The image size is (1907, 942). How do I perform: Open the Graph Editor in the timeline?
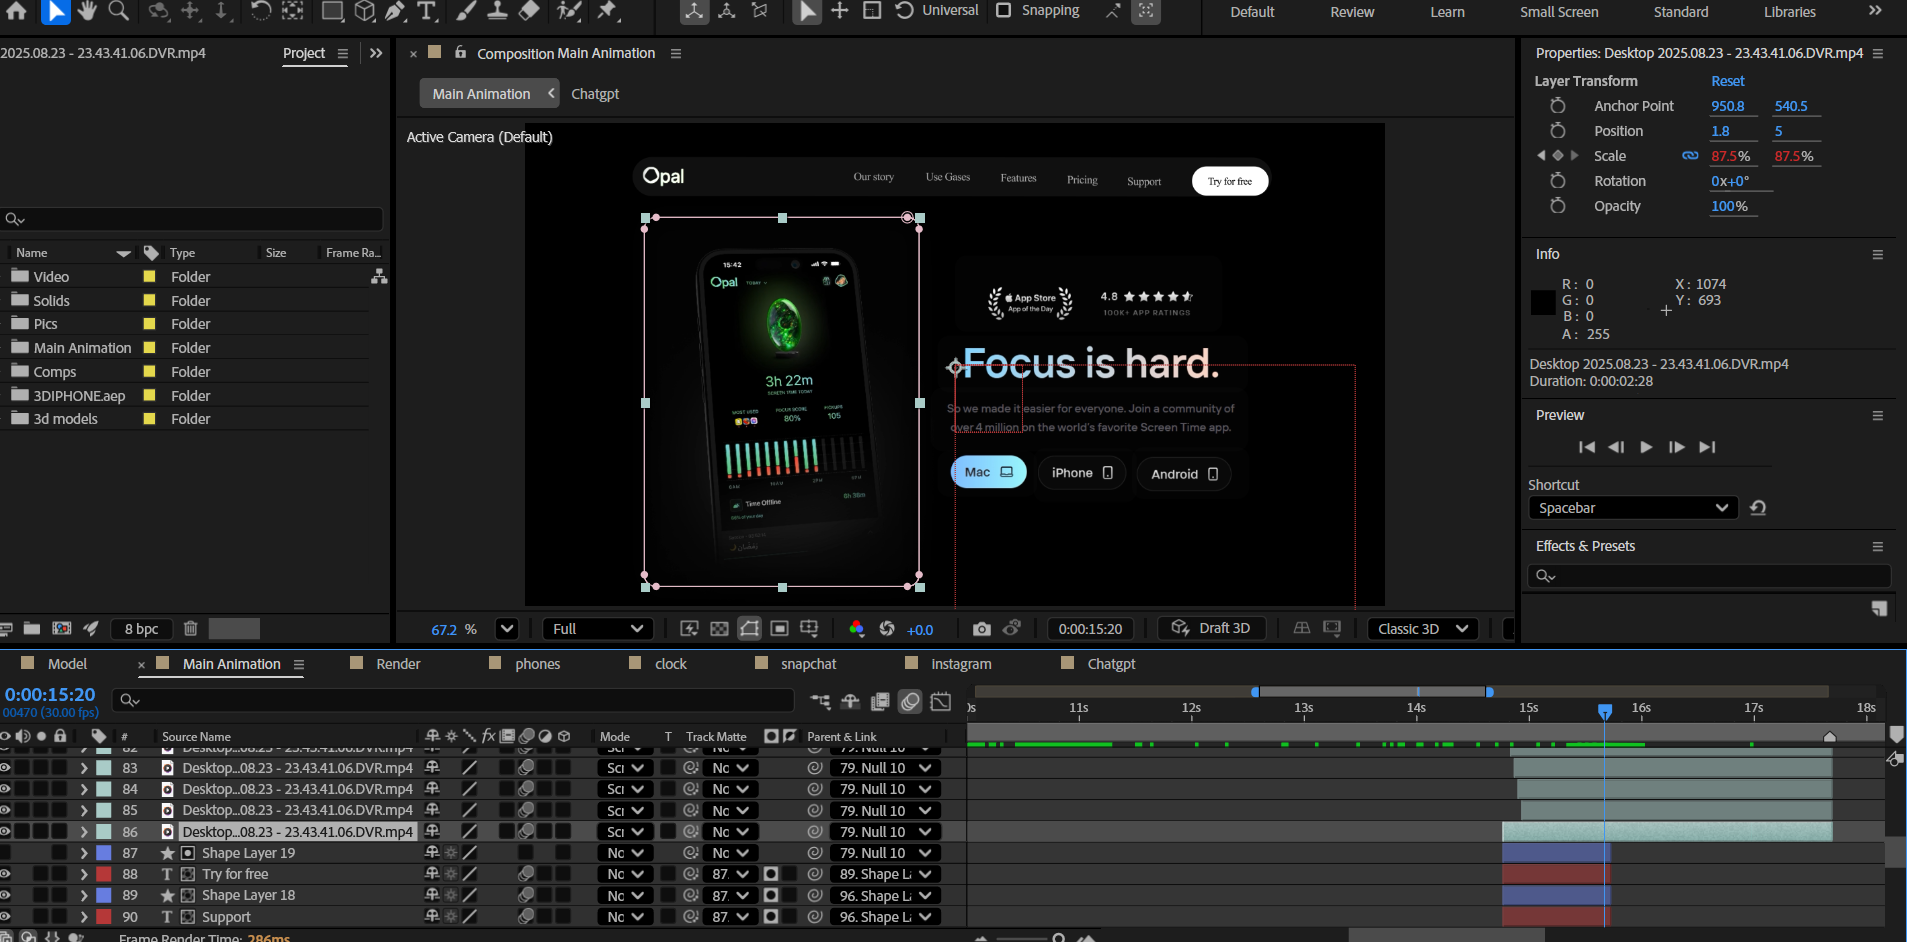[941, 702]
